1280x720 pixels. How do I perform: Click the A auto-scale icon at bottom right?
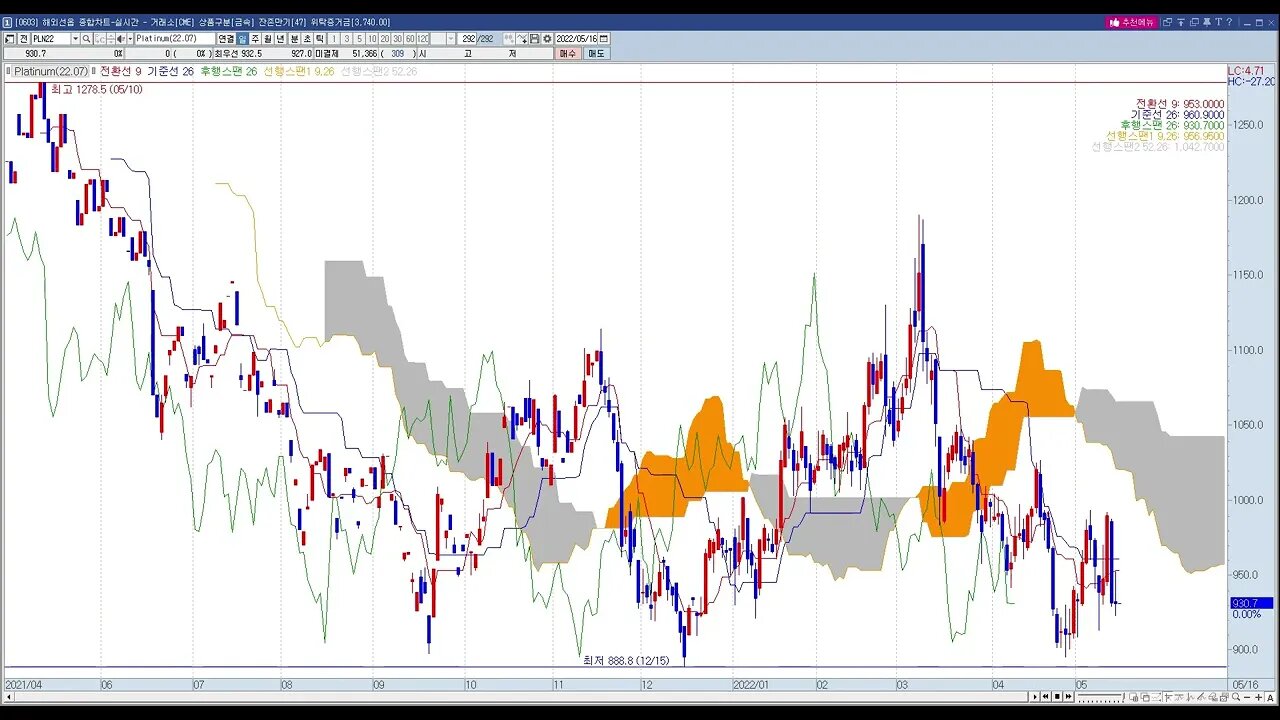[x=1270, y=697]
